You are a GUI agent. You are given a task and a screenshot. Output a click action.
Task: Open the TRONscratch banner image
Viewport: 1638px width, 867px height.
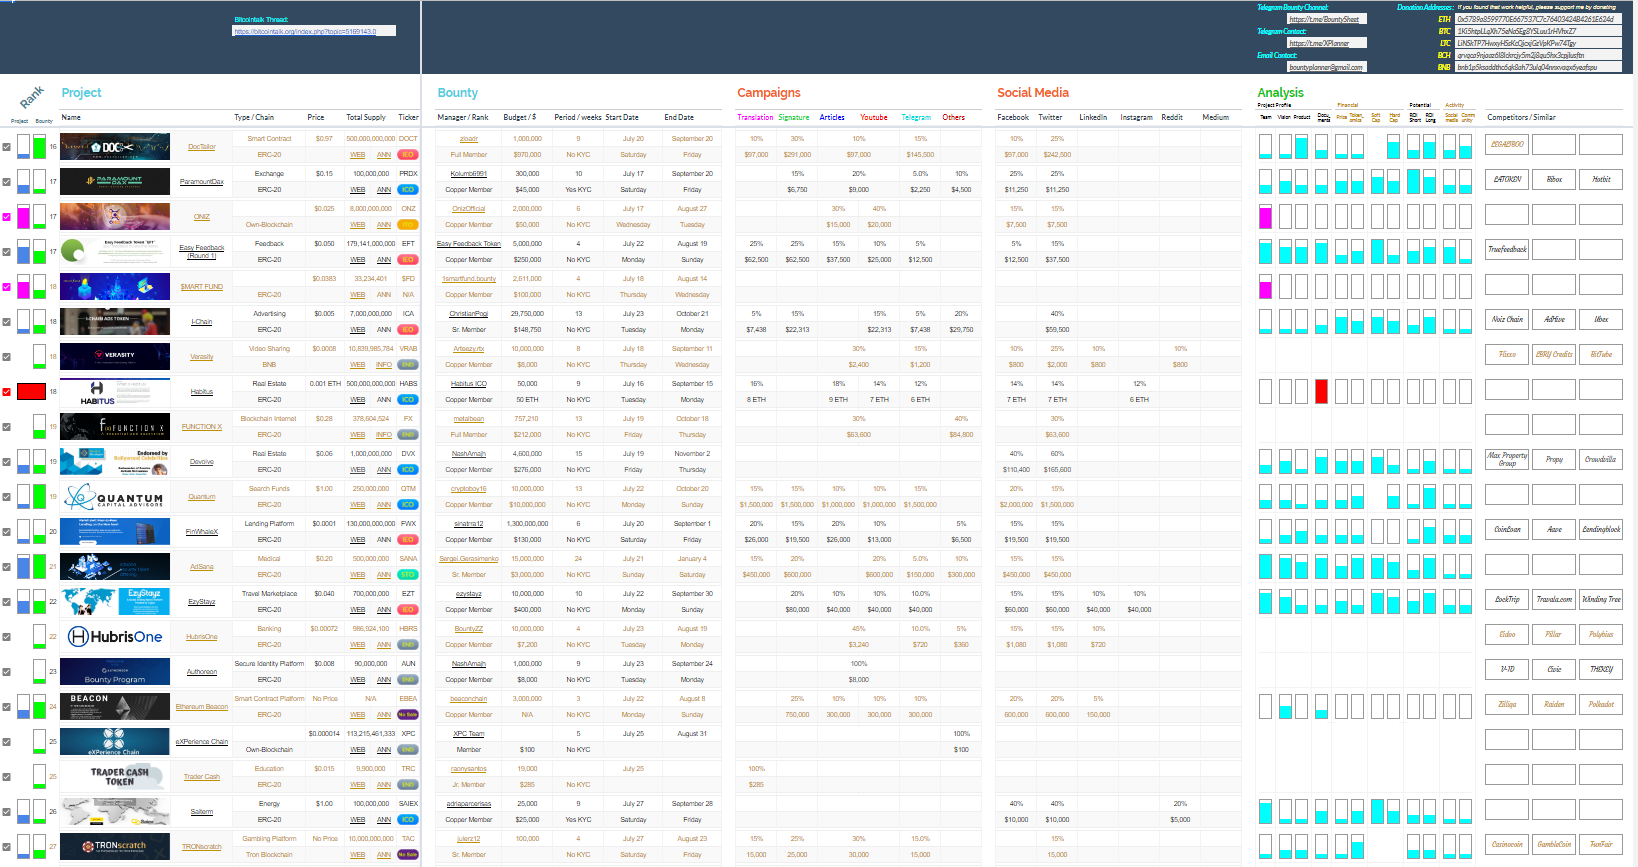[x=115, y=847]
